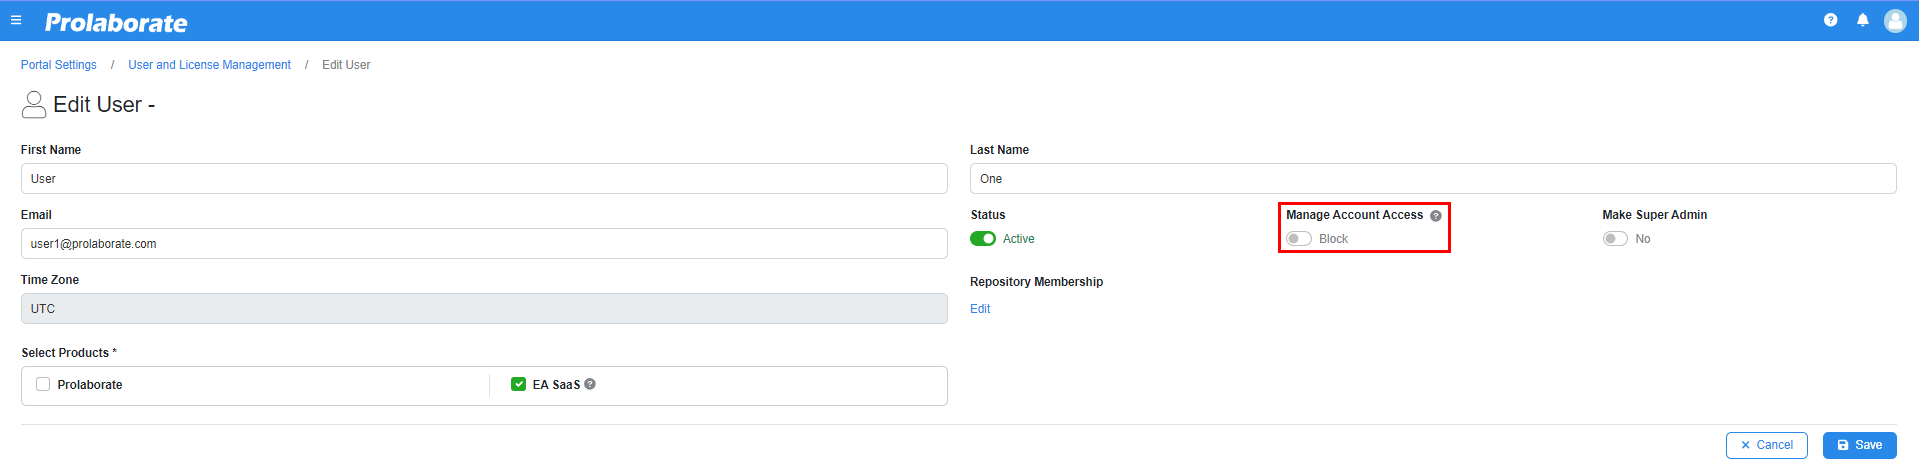
Task: Click the Repository Membership label
Action: (1036, 282)
